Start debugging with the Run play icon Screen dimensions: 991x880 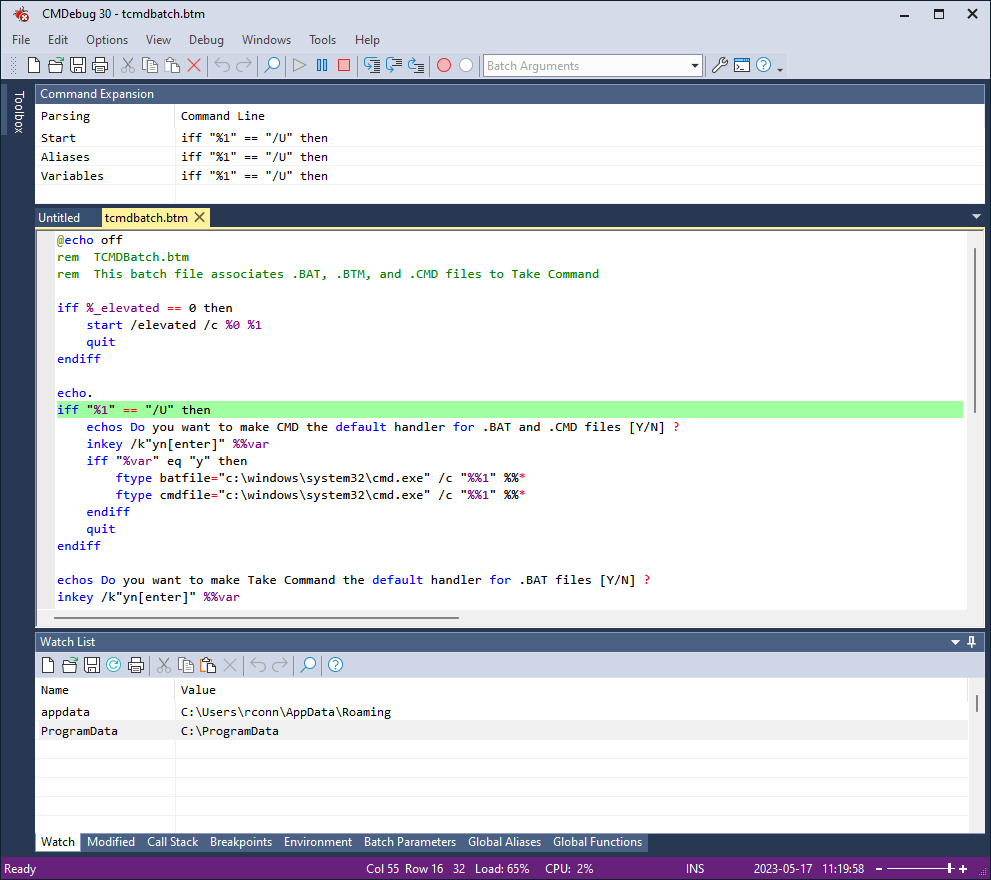[x=300, y=65]
